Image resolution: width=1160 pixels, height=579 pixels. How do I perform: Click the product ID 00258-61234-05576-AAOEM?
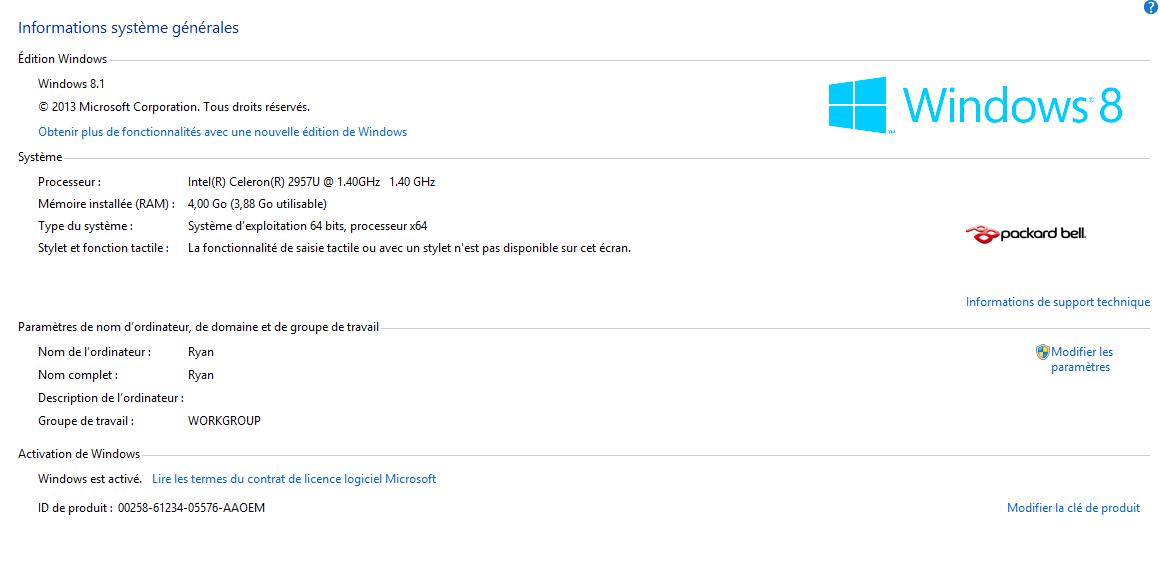pos(192,508)
